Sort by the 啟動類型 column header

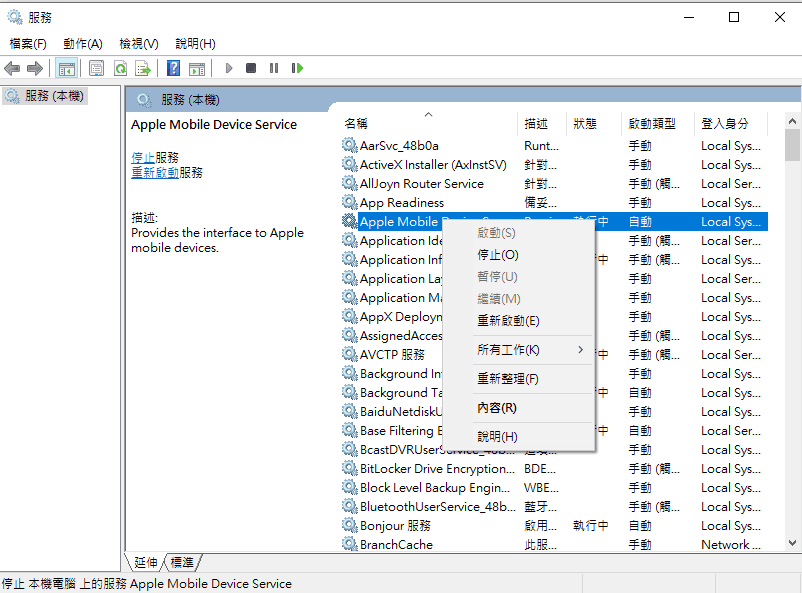[x=652, y=124]
